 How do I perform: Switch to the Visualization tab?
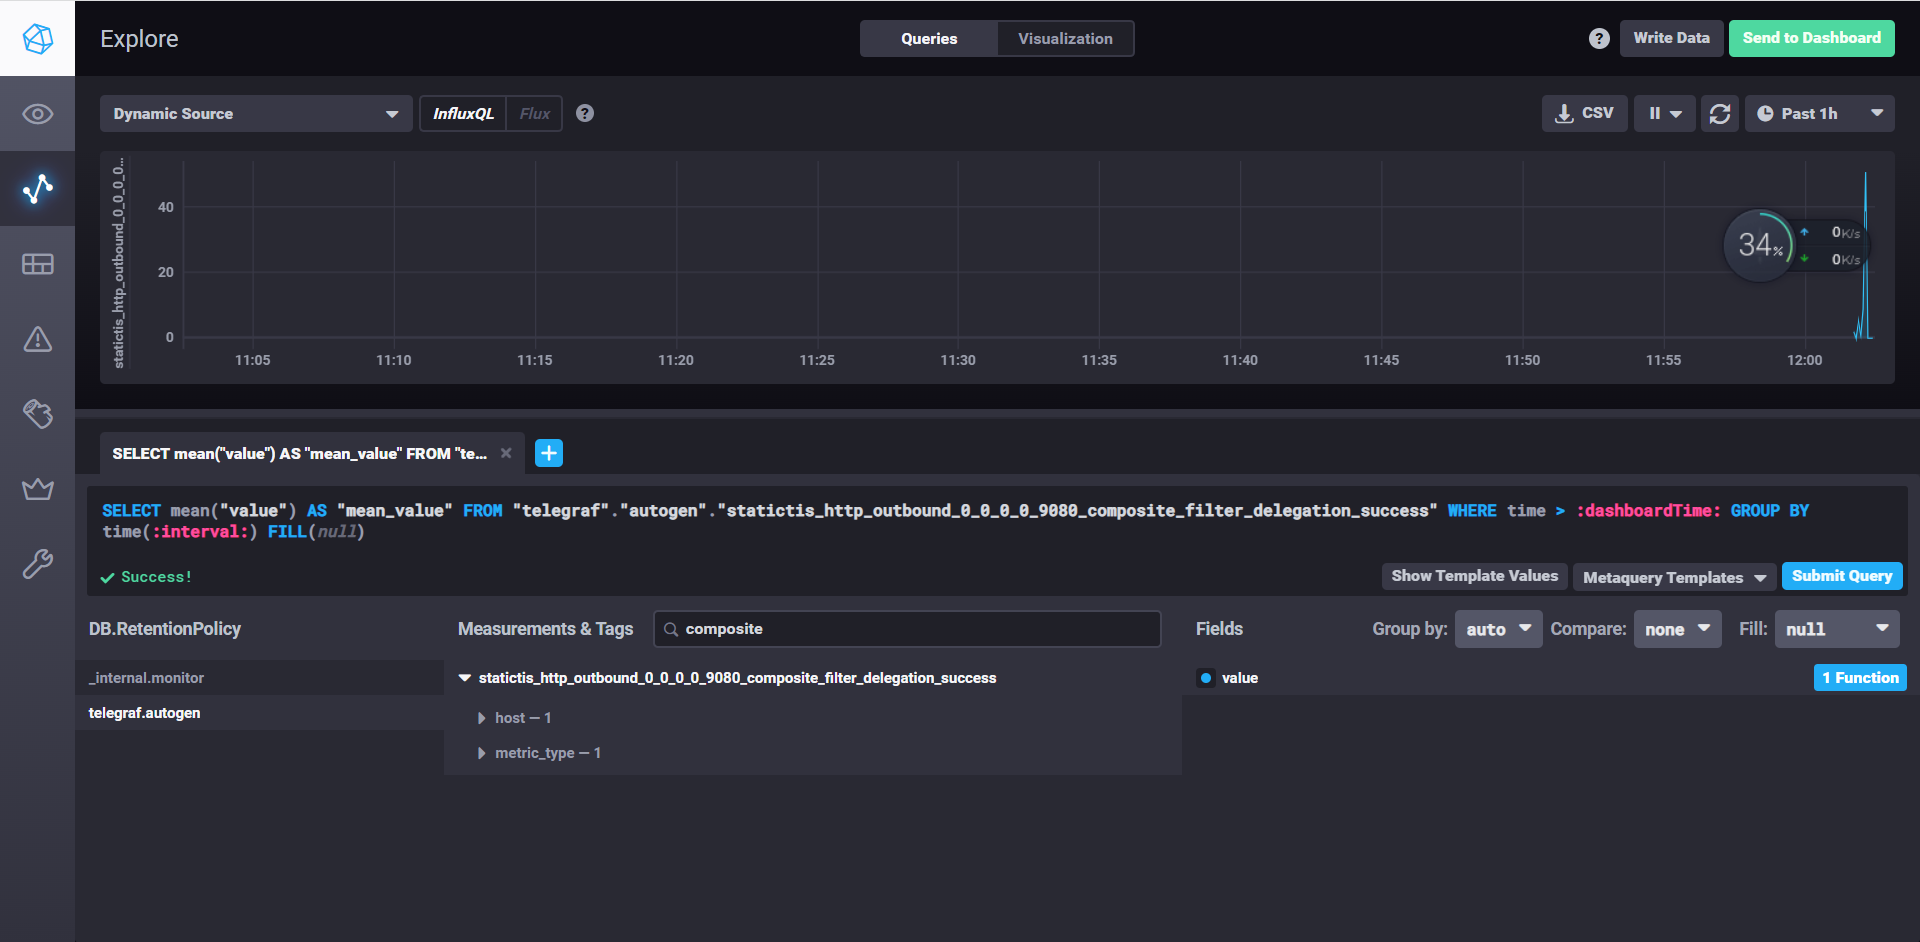coord(1064,39)
